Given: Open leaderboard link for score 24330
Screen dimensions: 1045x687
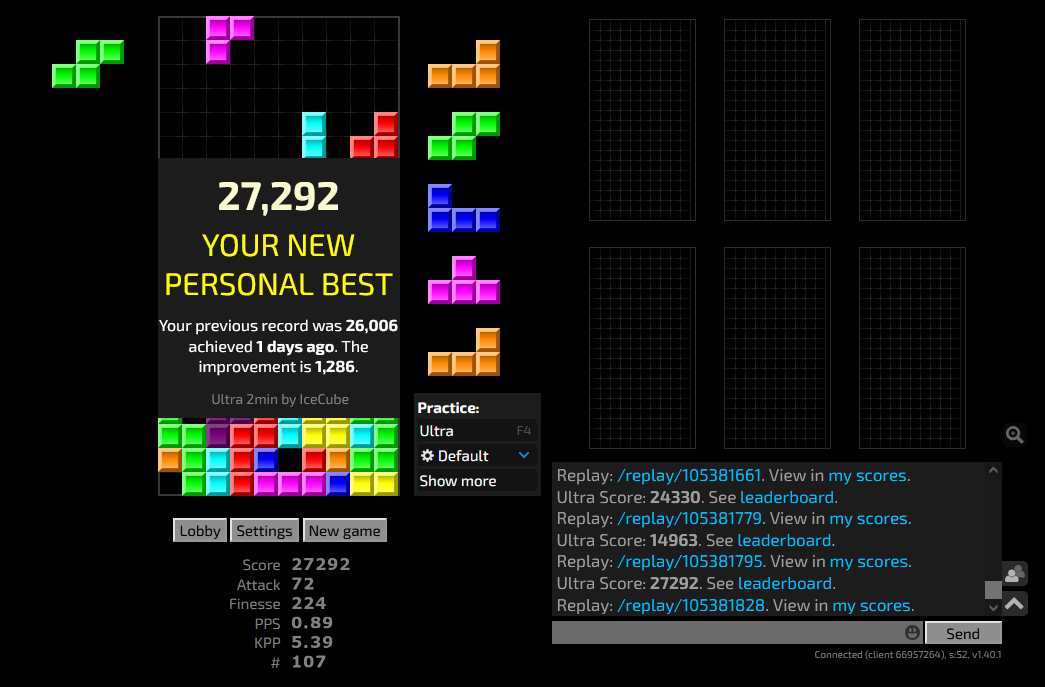Looking at the screenshot, I should [787, 497].
